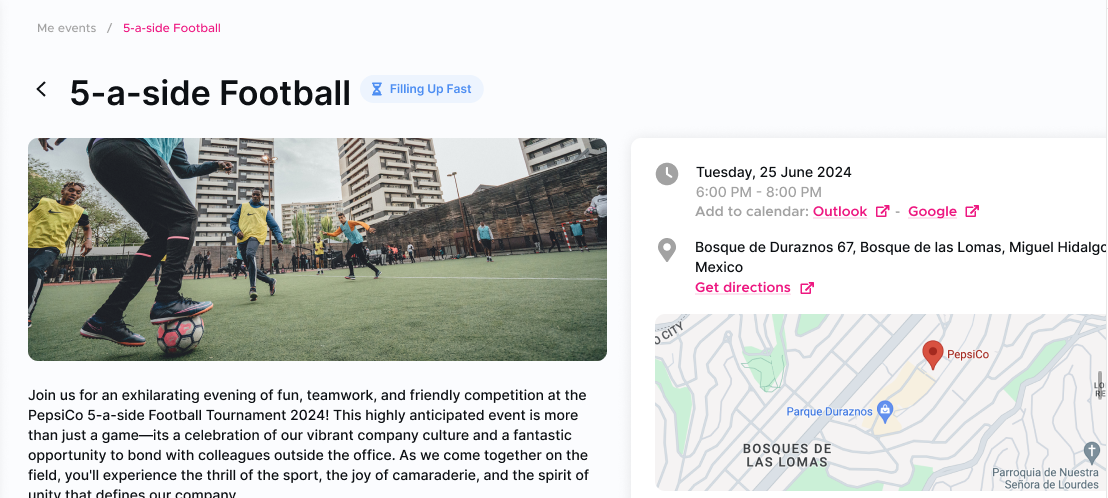
Task: Click the hourglass icon in the status badge
Action: (377, 89)
